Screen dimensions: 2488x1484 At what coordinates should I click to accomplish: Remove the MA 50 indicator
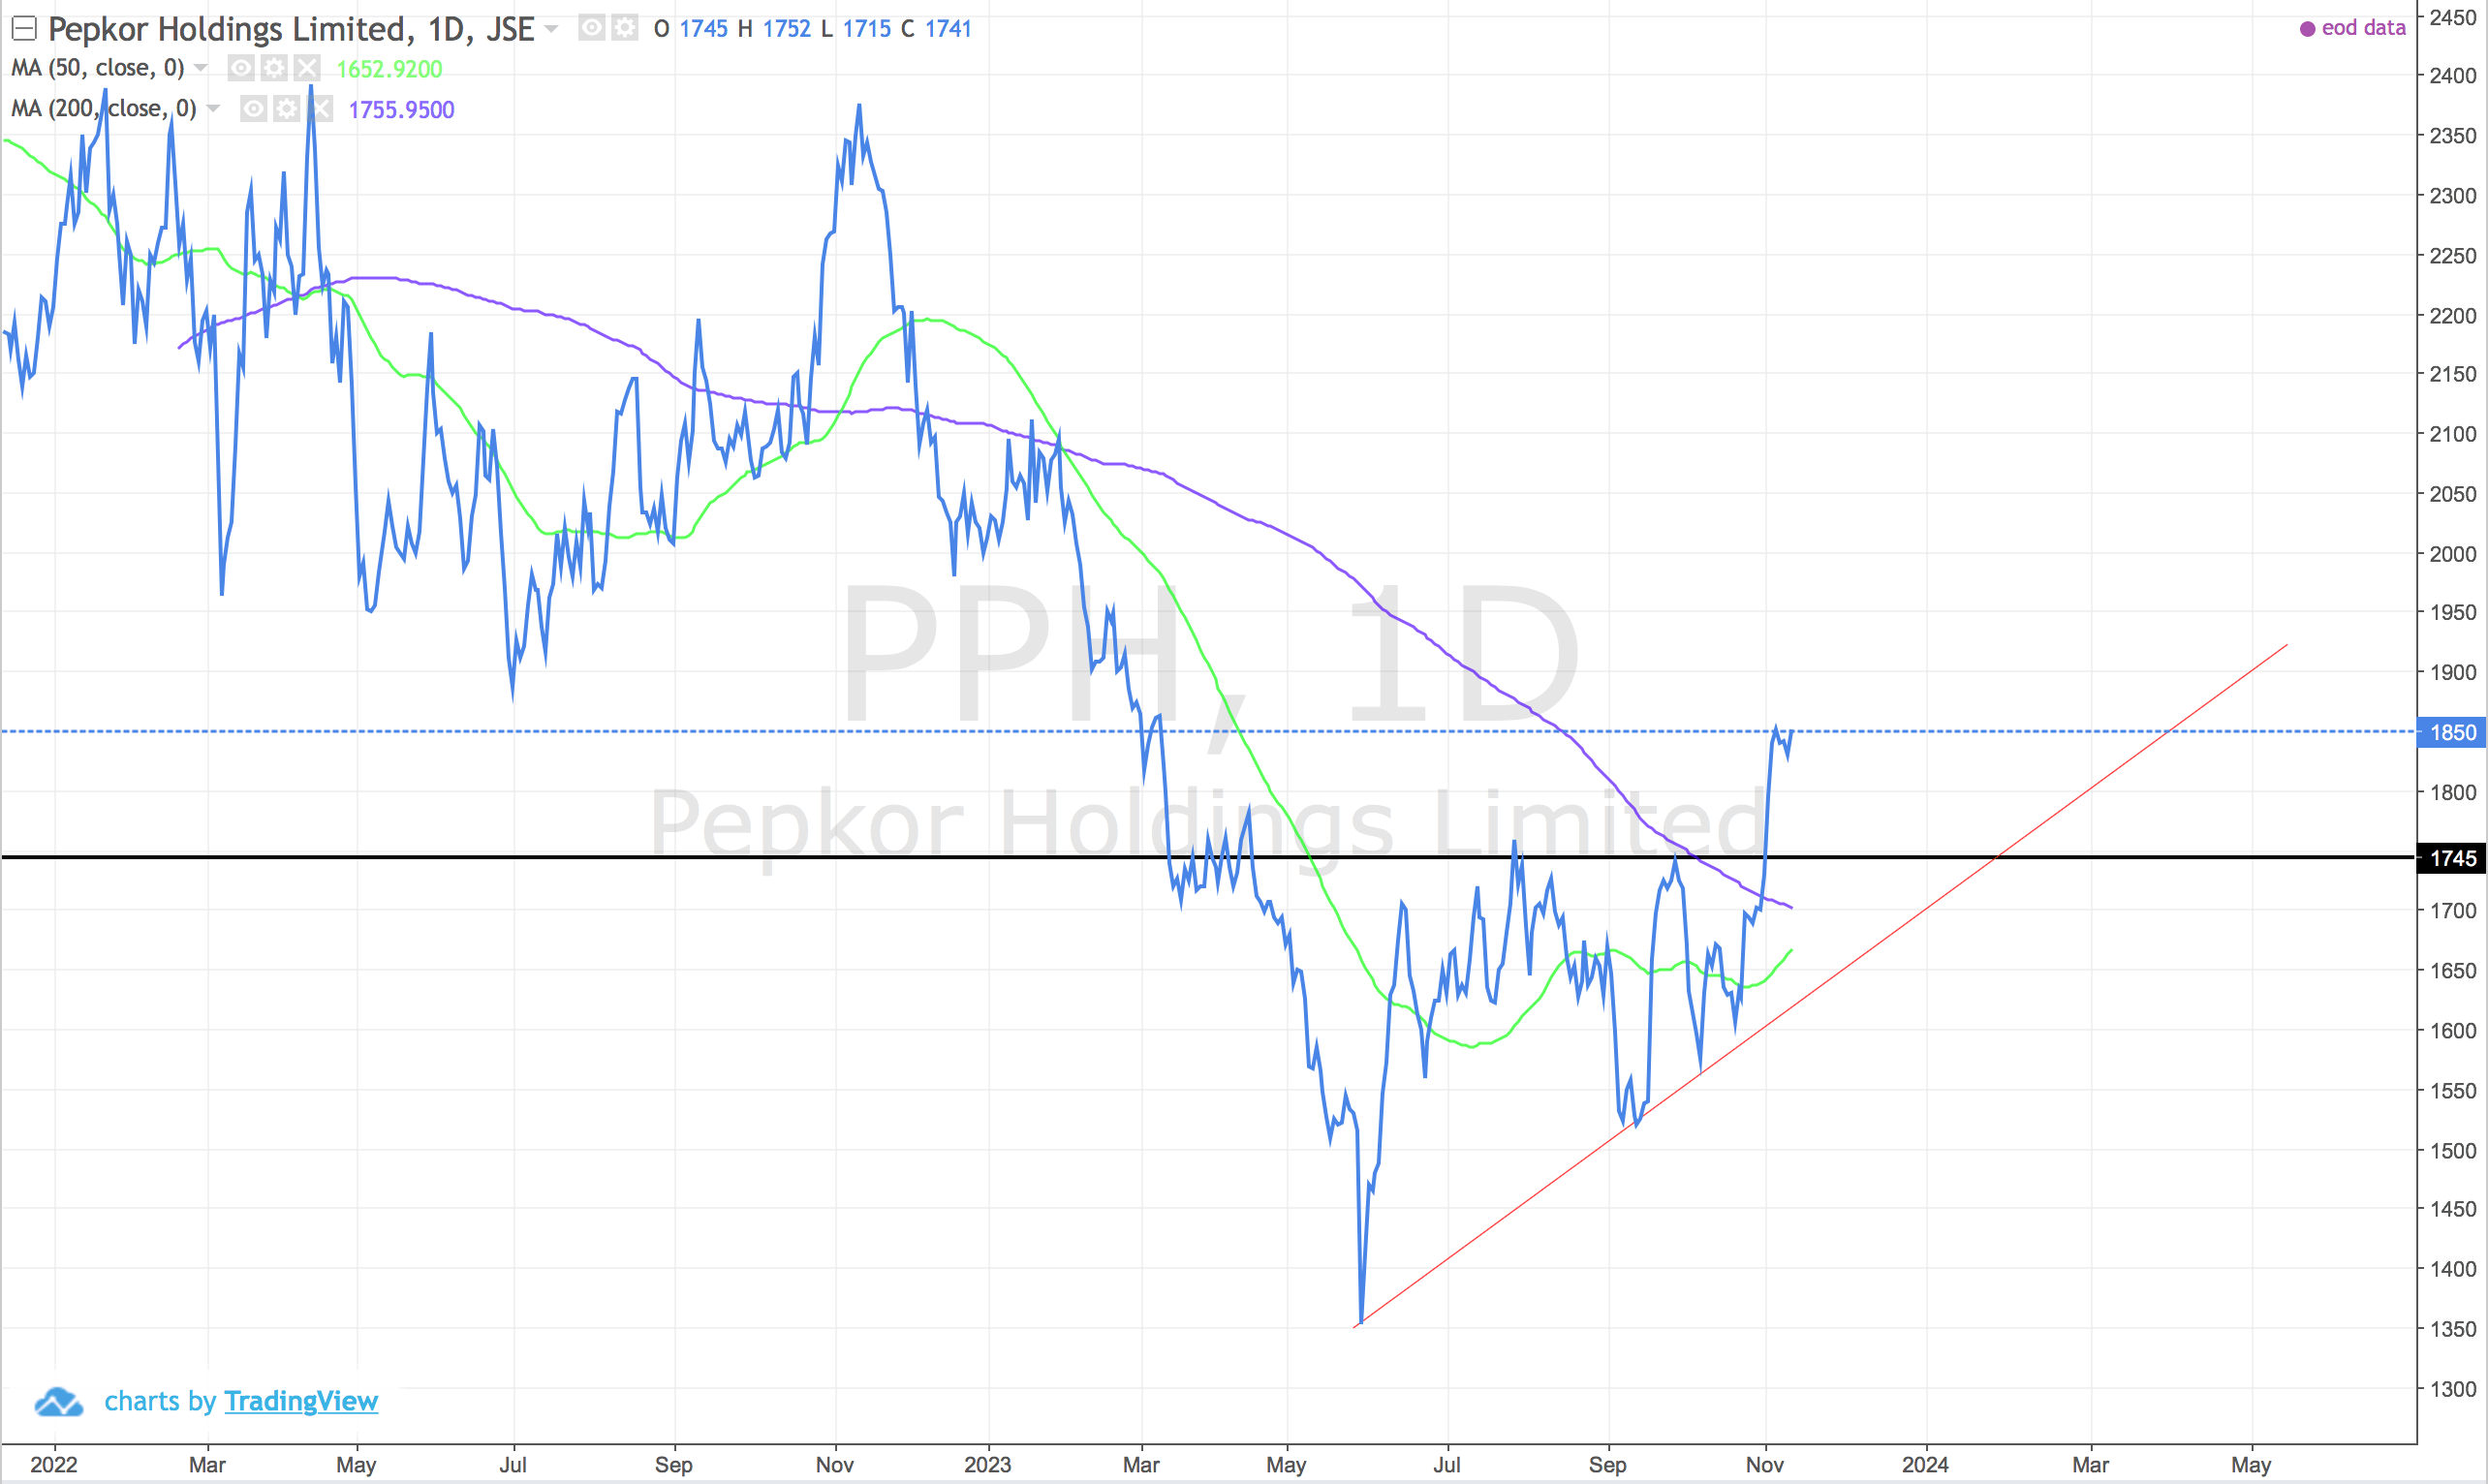tap(307, 68)
